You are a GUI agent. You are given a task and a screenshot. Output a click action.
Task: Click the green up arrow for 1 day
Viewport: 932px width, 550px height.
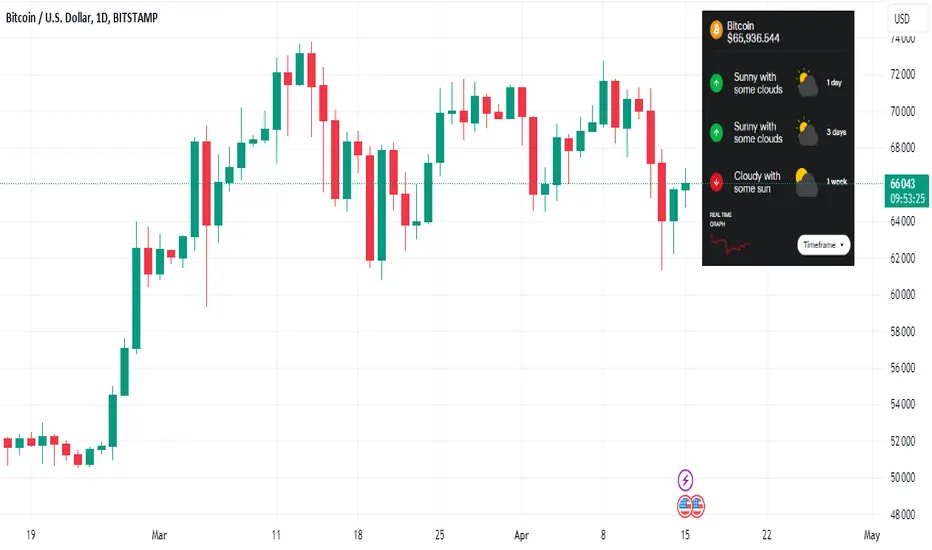point(716,83)
